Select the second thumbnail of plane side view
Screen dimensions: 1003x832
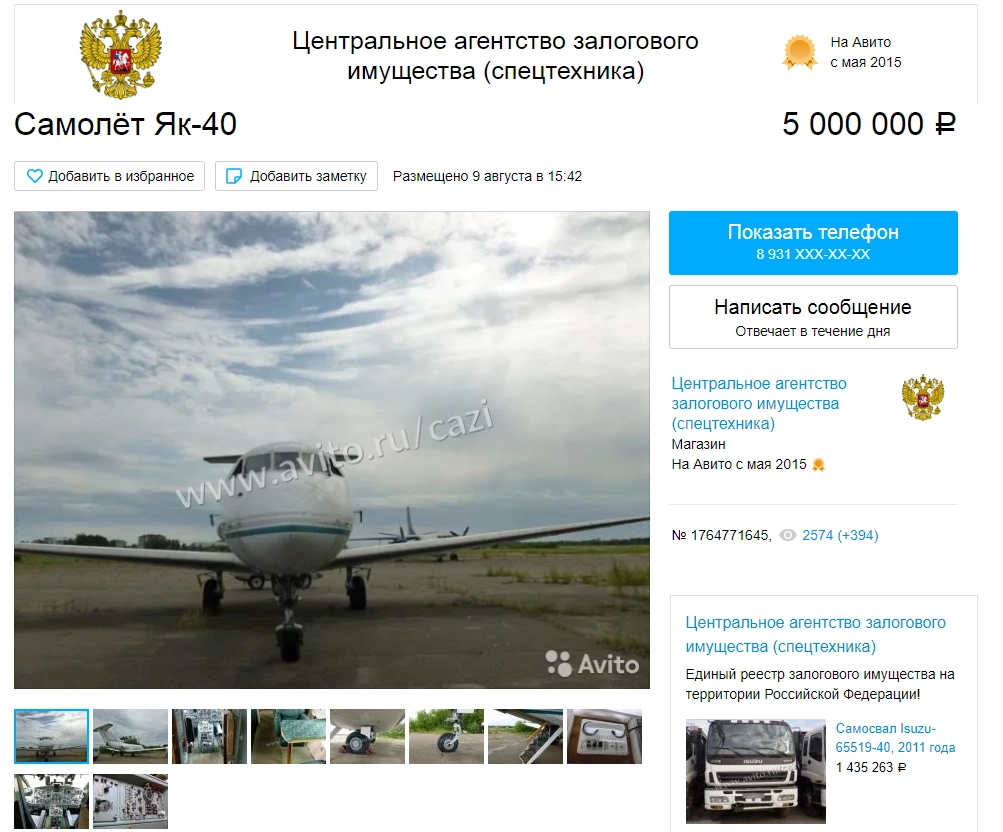[130, 736]
